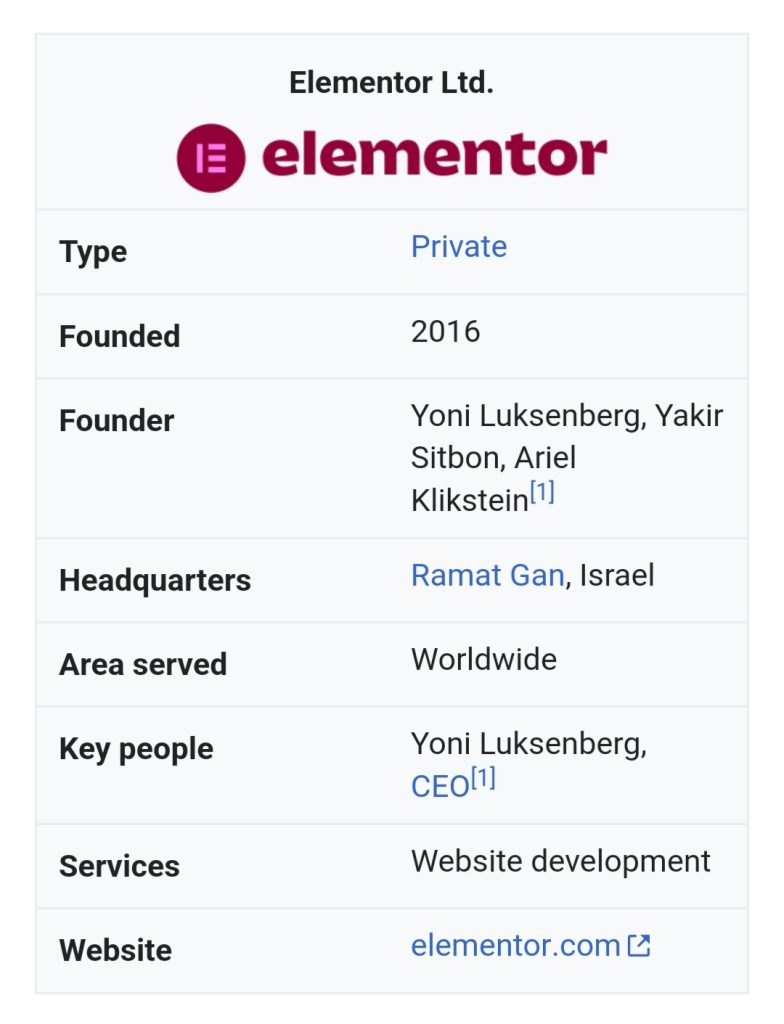Click the Yoni Luksenberg name under Key people

(528, 745)
